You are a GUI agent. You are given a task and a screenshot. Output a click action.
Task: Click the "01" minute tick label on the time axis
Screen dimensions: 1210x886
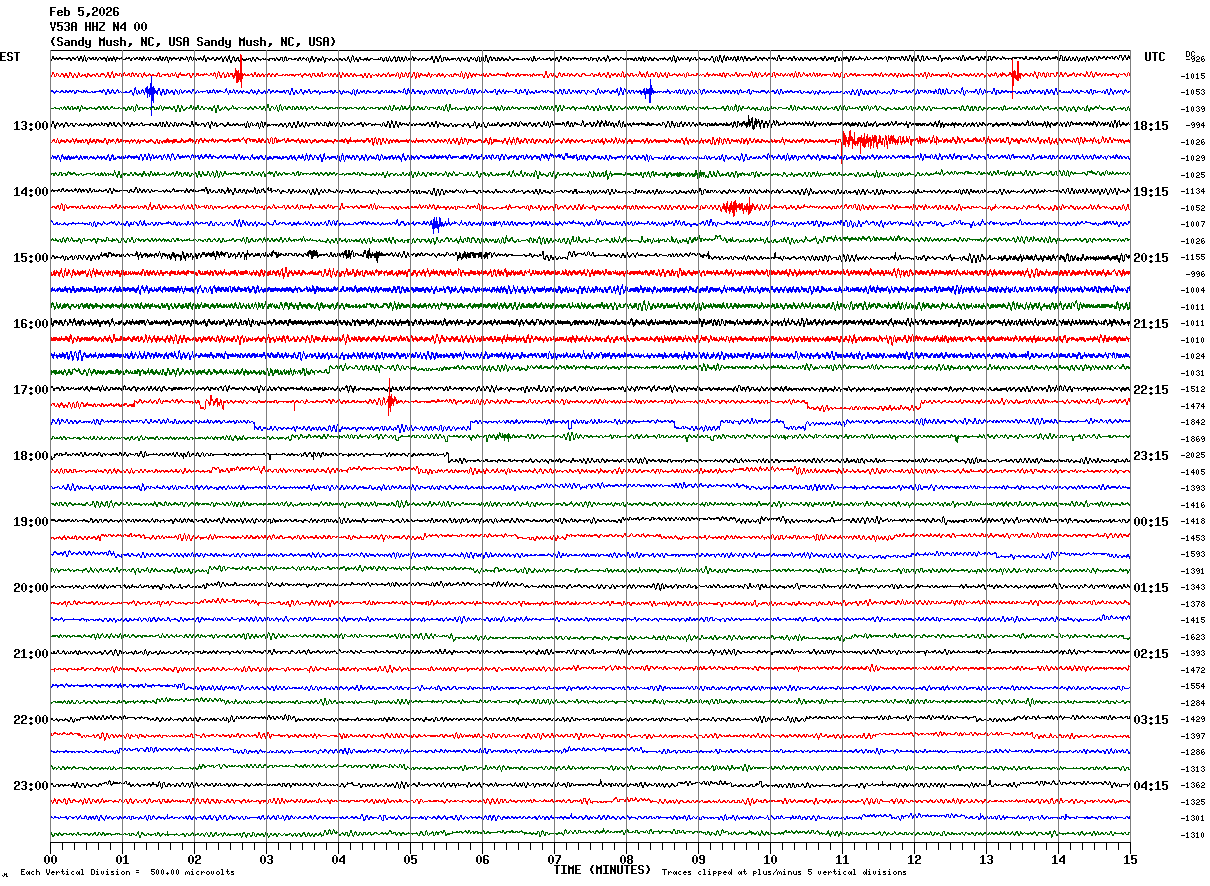point(122,859)
